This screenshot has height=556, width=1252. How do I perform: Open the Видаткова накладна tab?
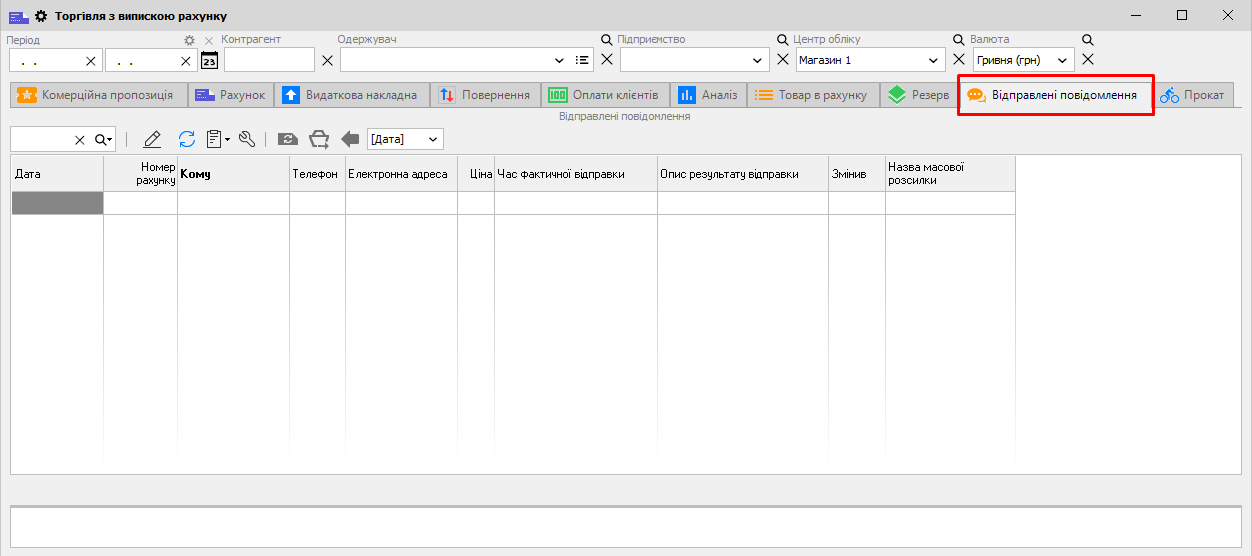[x=353, y=95]
